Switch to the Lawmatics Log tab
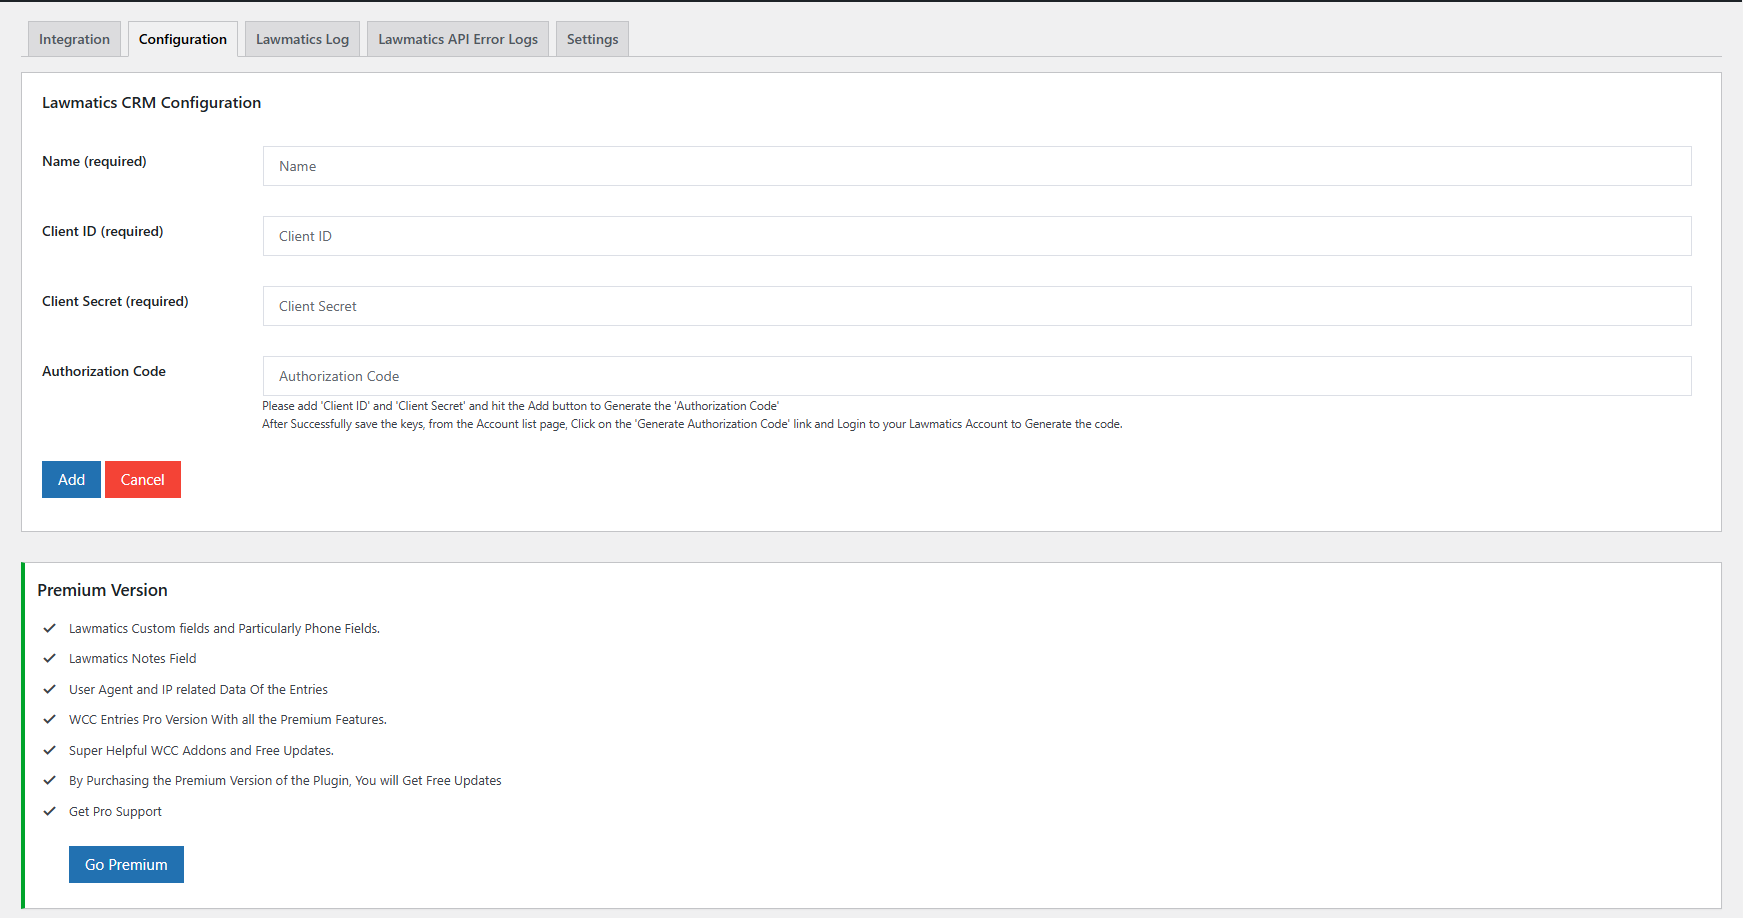The height and width of the screenshot is (918, 1743). click(x=302, y=39)
